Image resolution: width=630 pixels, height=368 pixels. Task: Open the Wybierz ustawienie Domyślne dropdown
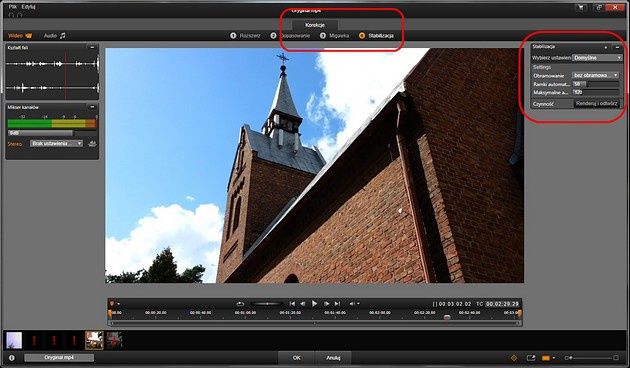pyautogui.click(x=597, y=58)
